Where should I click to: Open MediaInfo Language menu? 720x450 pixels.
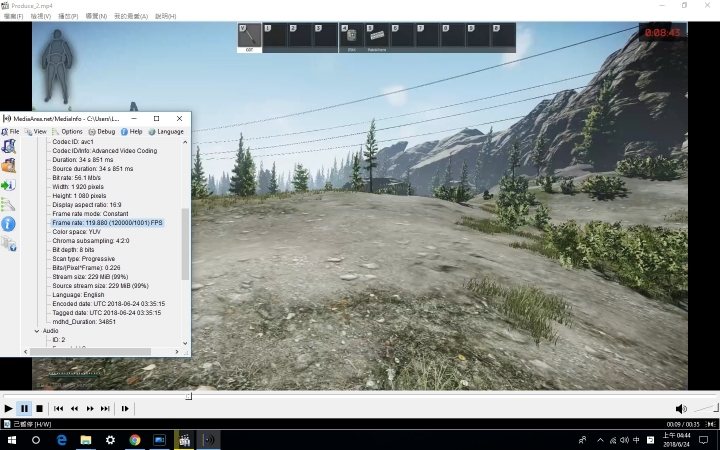(x=166, y=131)
